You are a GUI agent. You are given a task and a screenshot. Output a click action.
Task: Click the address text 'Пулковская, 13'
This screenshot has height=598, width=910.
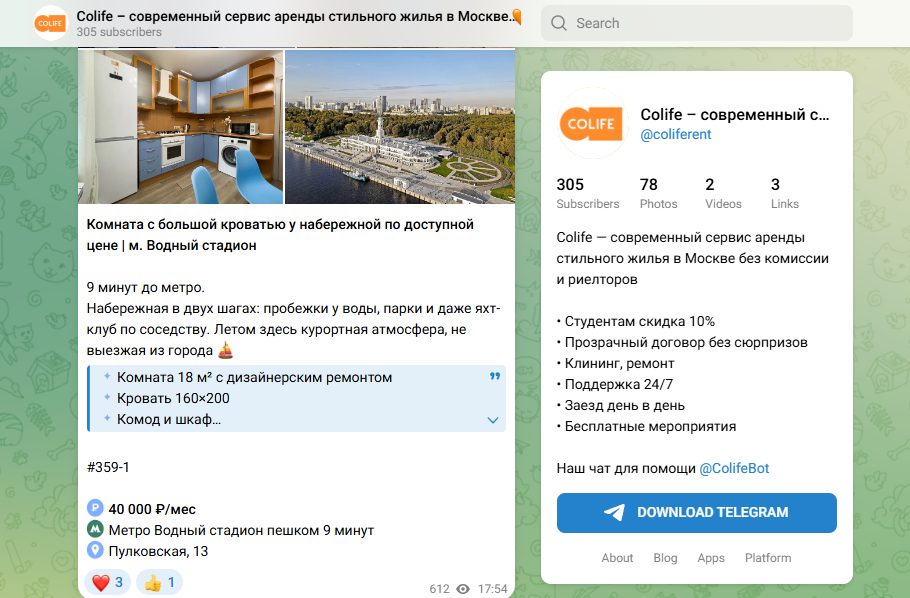pyautogui.click(x=158, y=551)
